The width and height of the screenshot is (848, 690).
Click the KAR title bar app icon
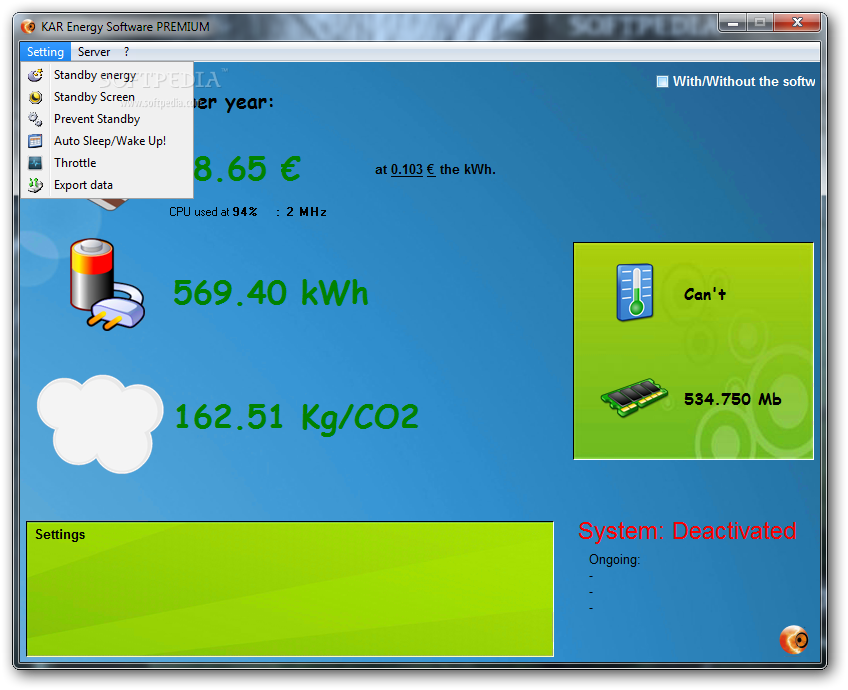tap(28, 26)
